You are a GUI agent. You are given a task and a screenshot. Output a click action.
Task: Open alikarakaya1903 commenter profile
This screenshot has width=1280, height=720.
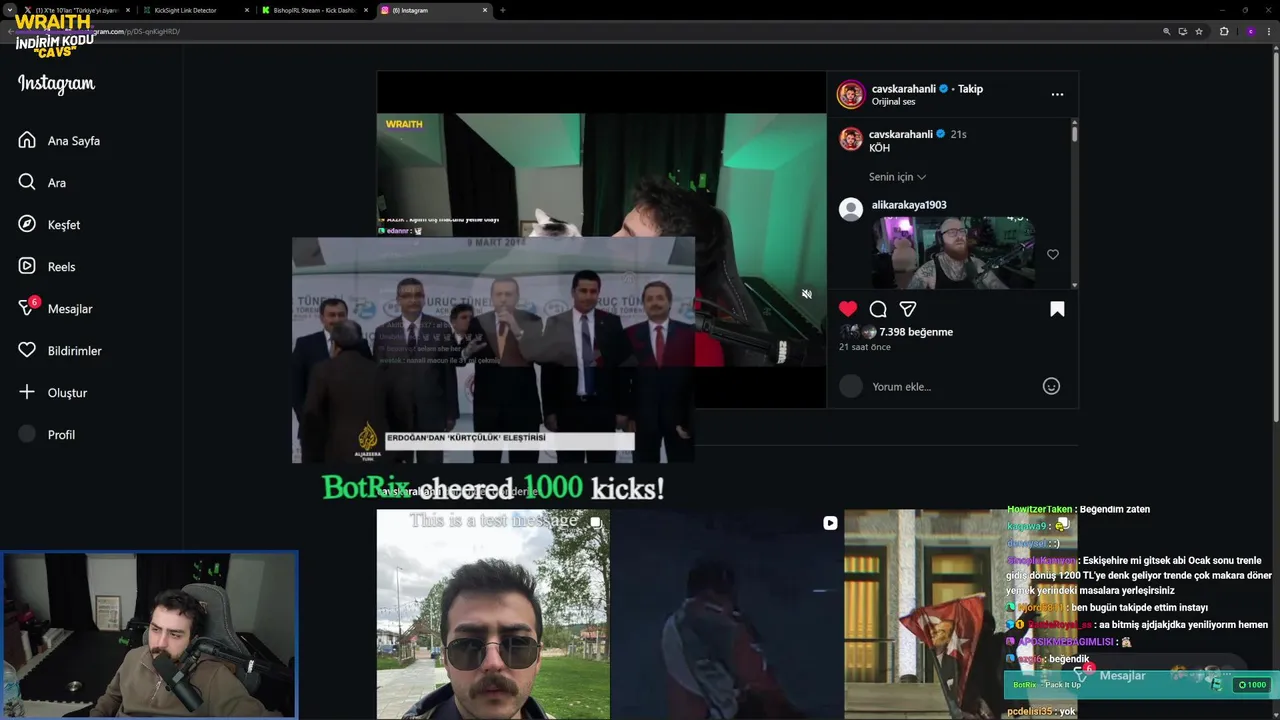(909, 205)
